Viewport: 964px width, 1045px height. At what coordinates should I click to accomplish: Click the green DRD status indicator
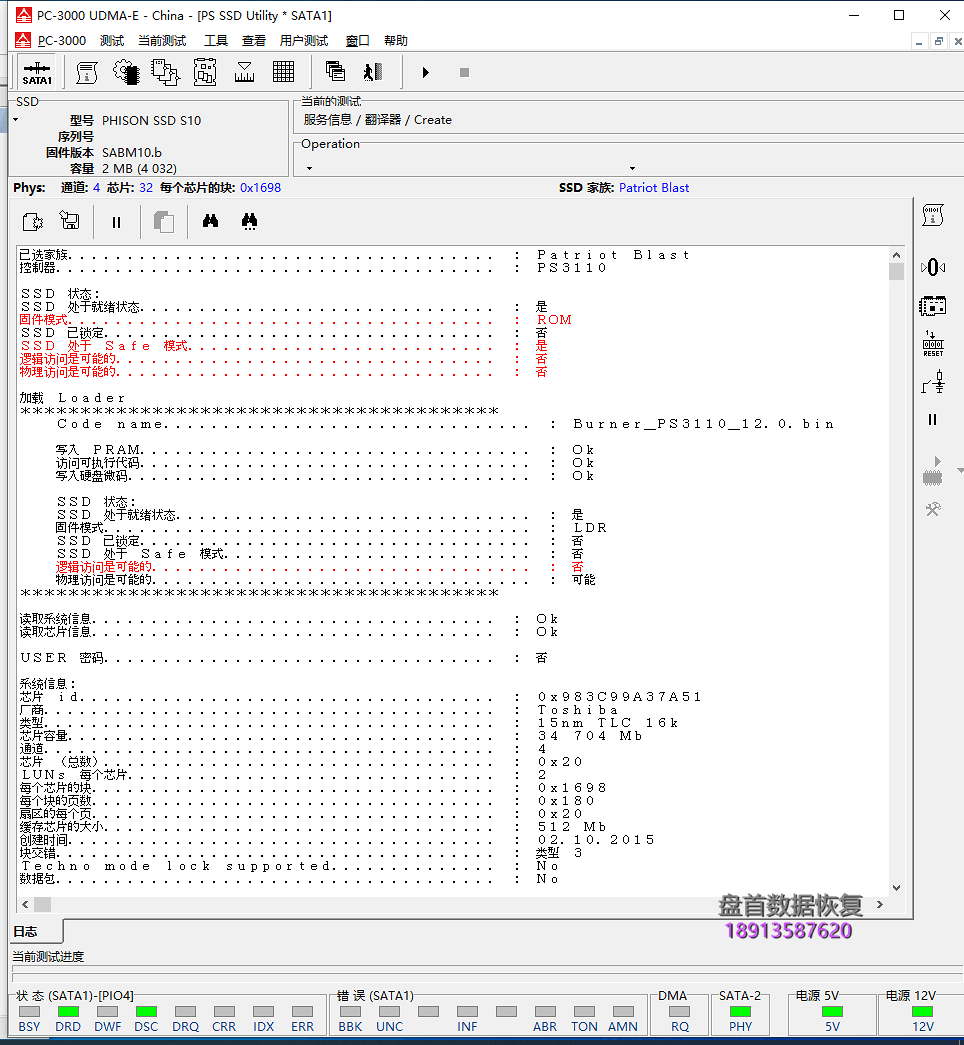(68, 1011)
